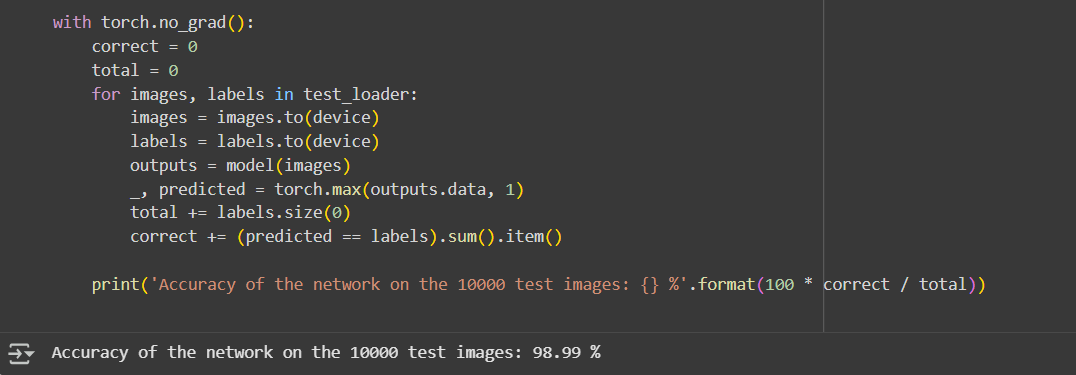This screenshot has width=1076, height=375.
Task: Place cursor in 'correct = 0' line
Action: (x=145, y=47)
